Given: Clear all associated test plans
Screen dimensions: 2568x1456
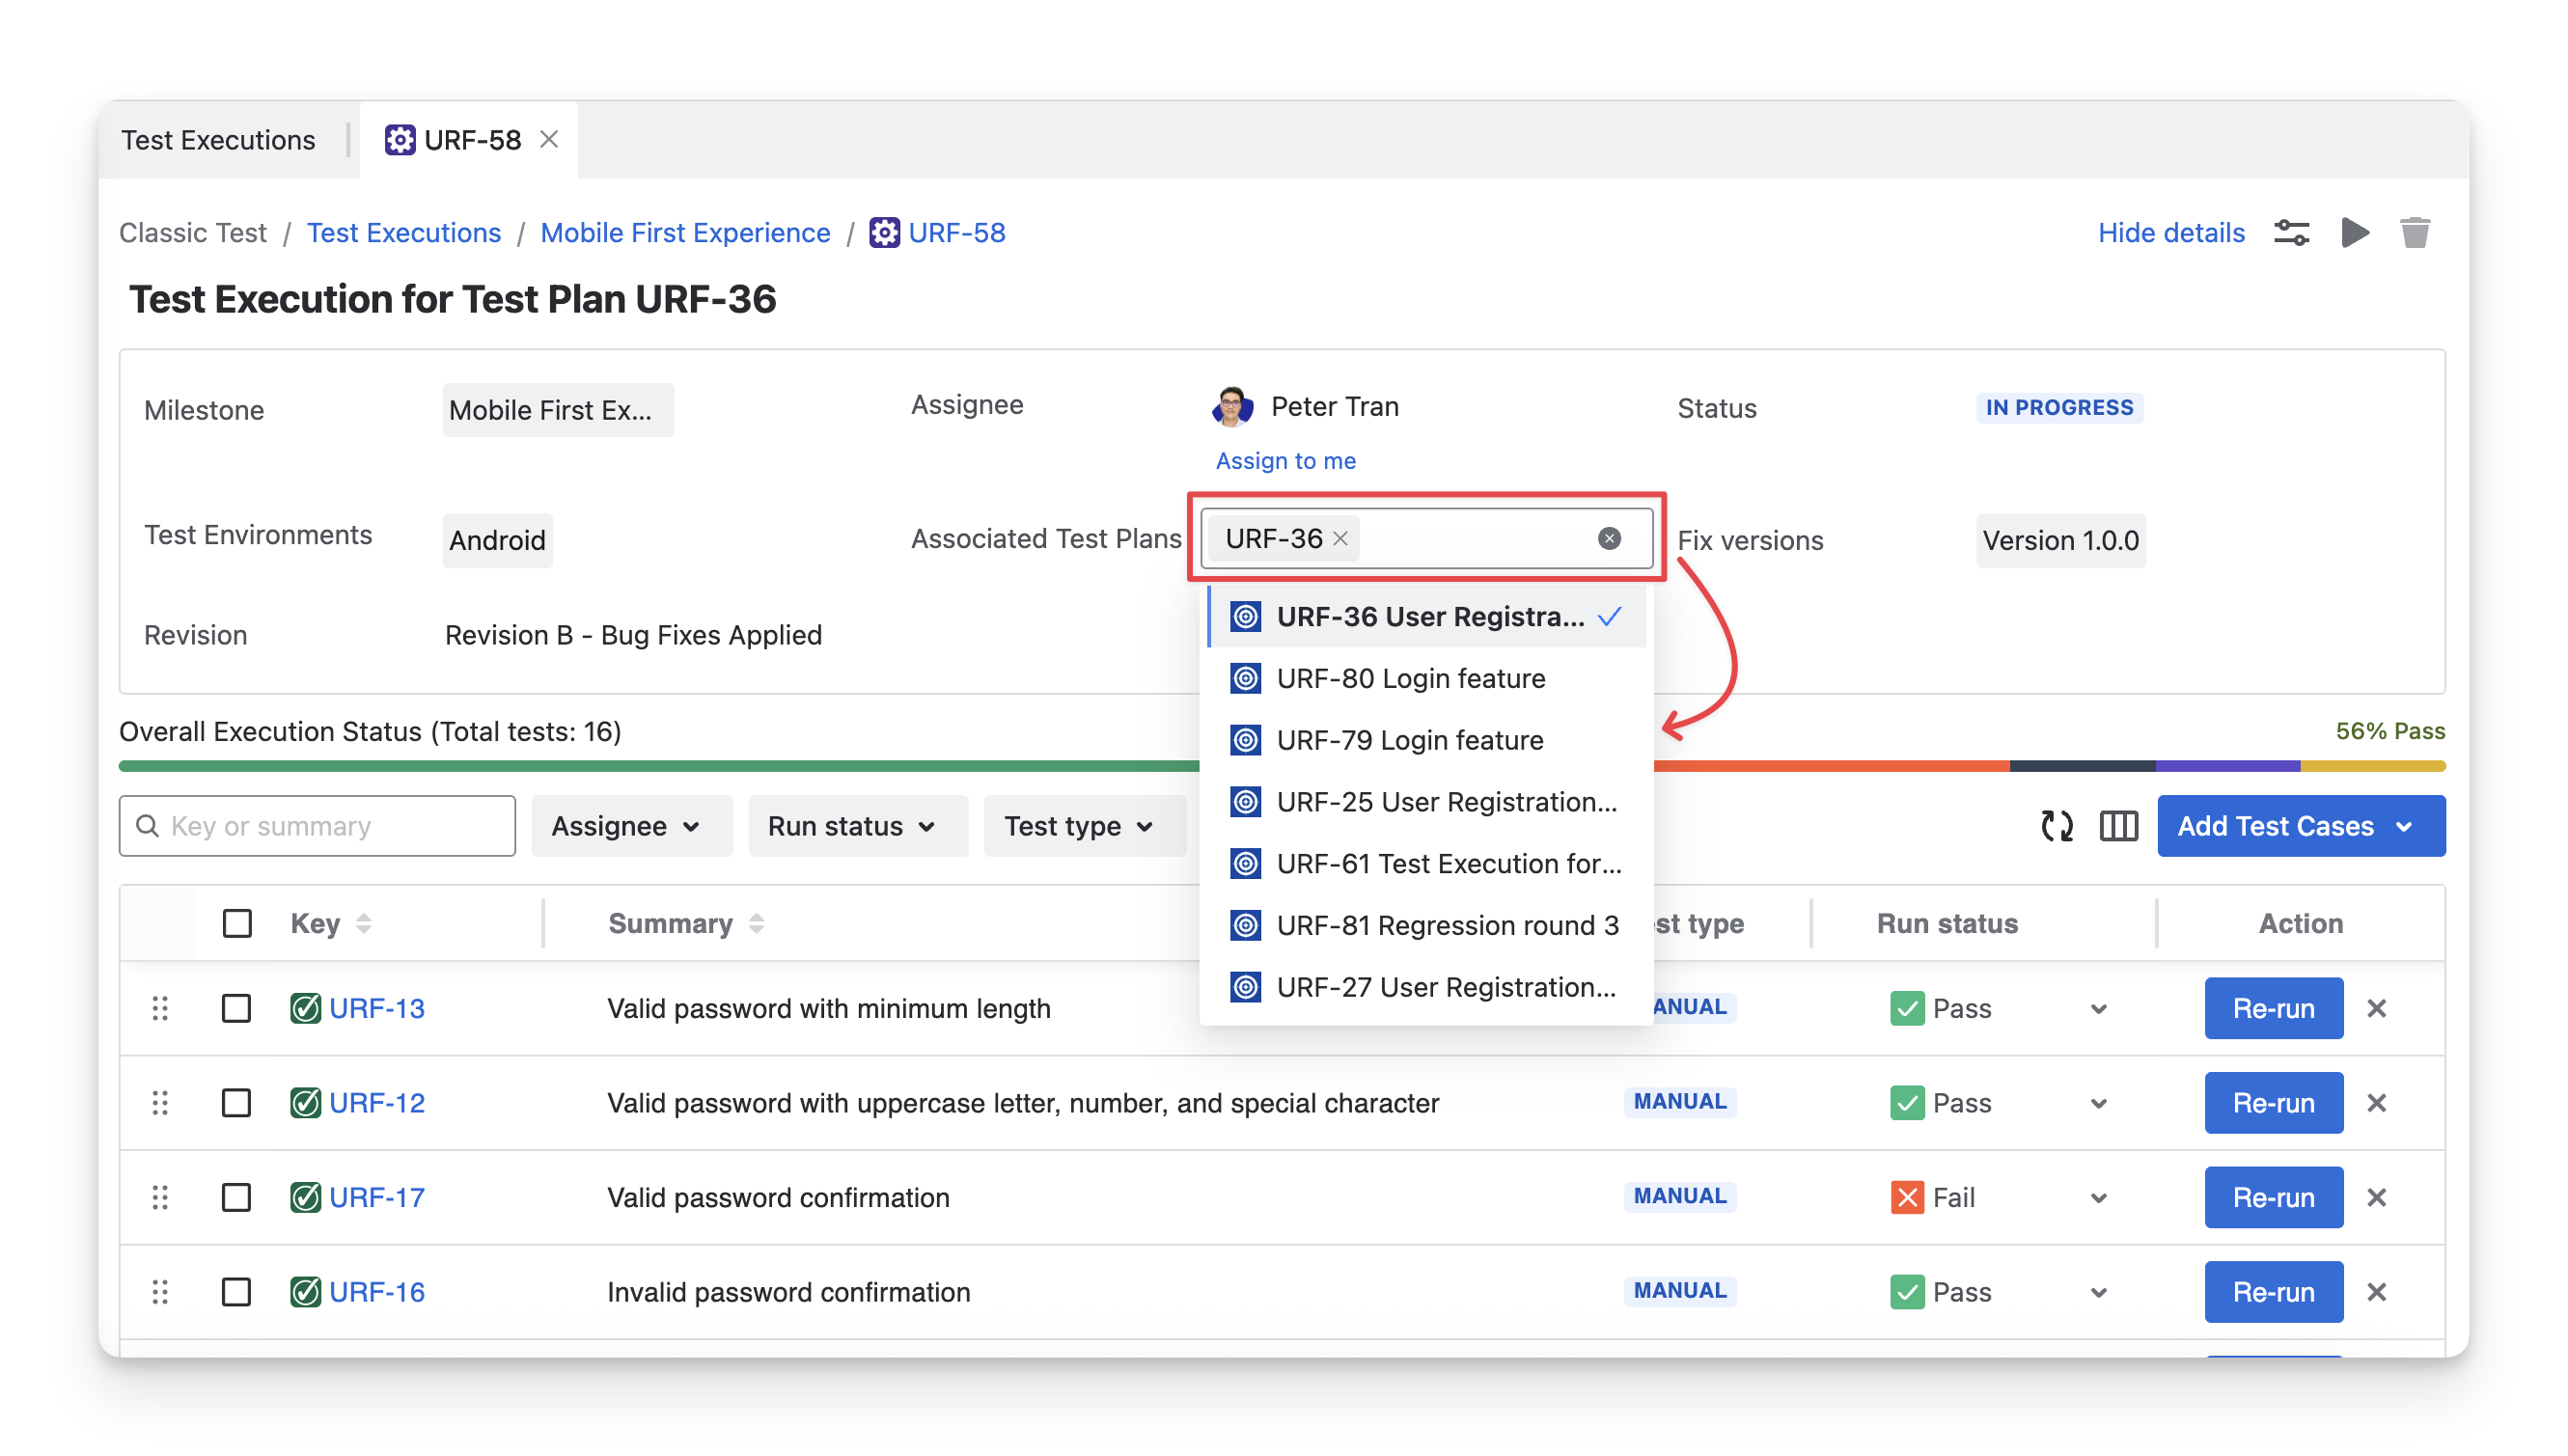Looking at the screenshot, I should tap(1608, 539).
